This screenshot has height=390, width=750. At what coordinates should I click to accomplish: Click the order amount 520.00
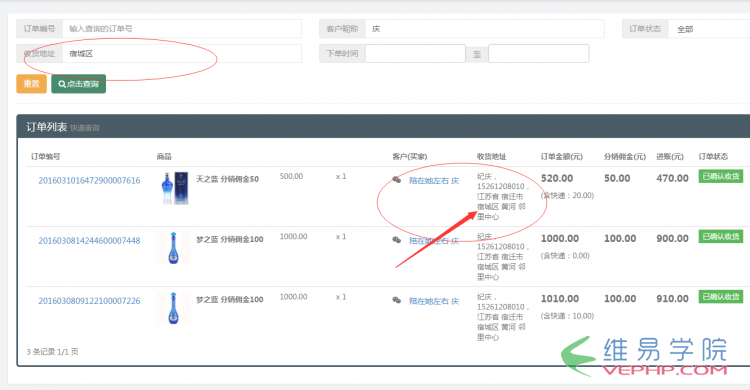(557, 178)
